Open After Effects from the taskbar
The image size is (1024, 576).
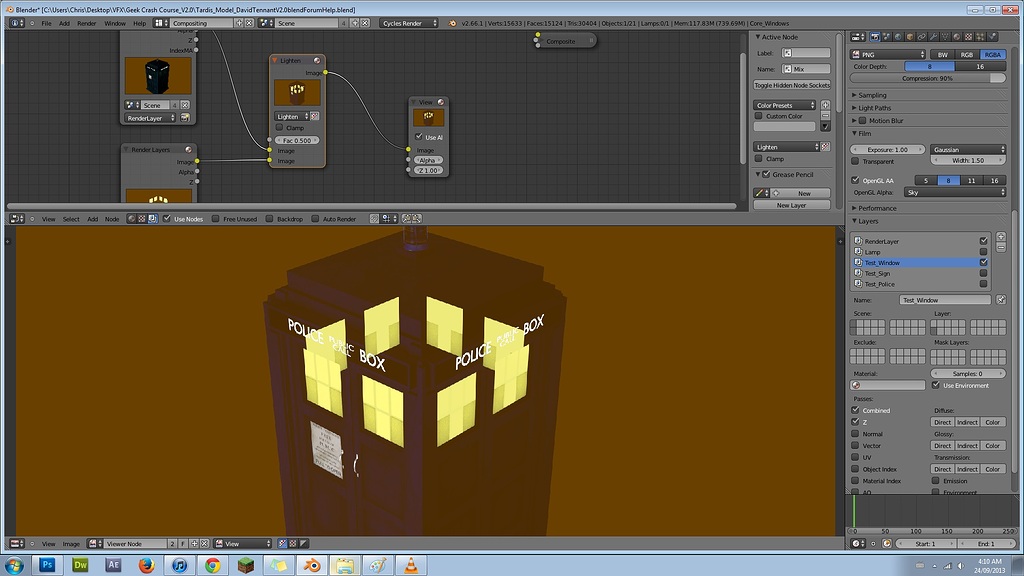(x=113, y=565)
